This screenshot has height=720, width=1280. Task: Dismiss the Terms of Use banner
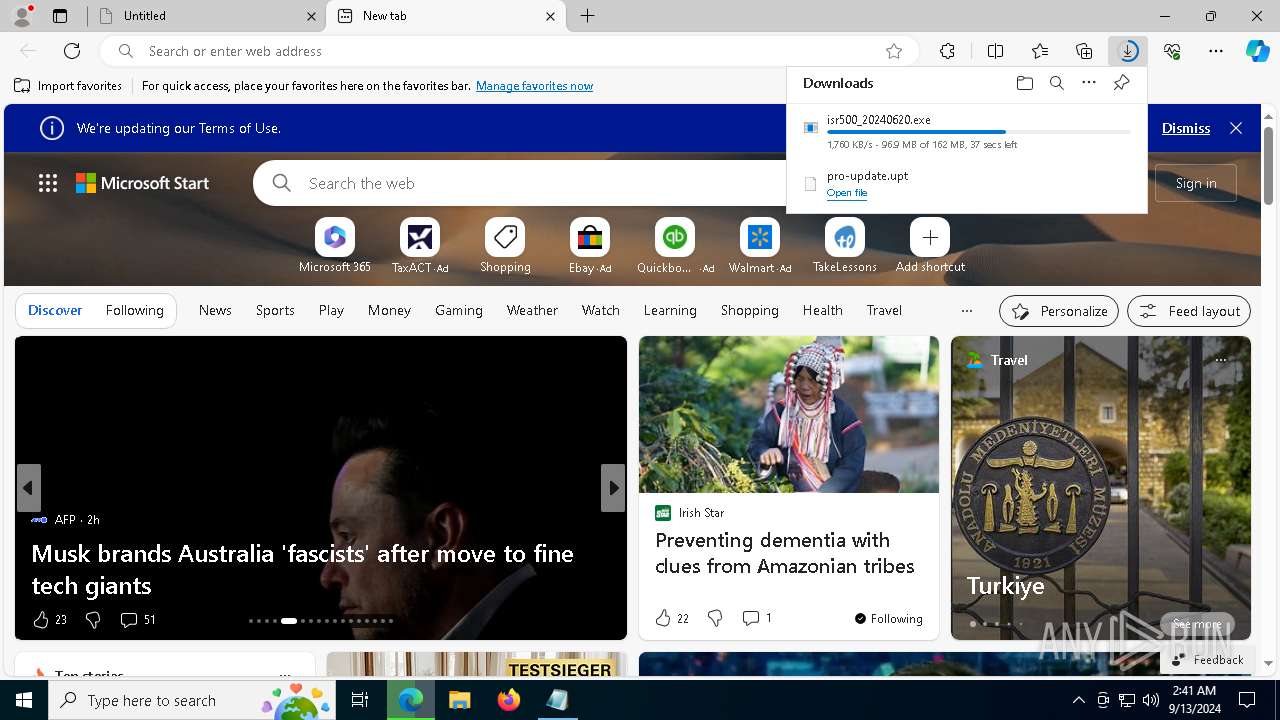(1186, 128)
